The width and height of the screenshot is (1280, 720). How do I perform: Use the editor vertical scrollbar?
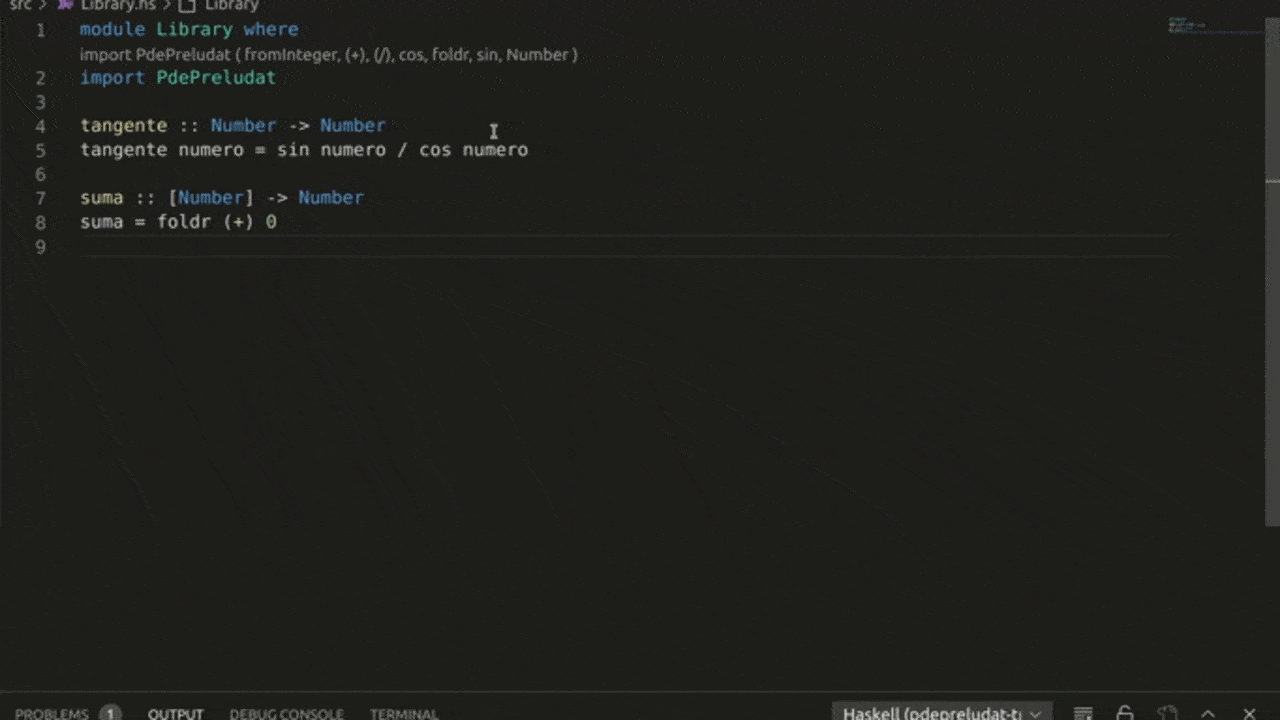click(x=1272, y=270)
